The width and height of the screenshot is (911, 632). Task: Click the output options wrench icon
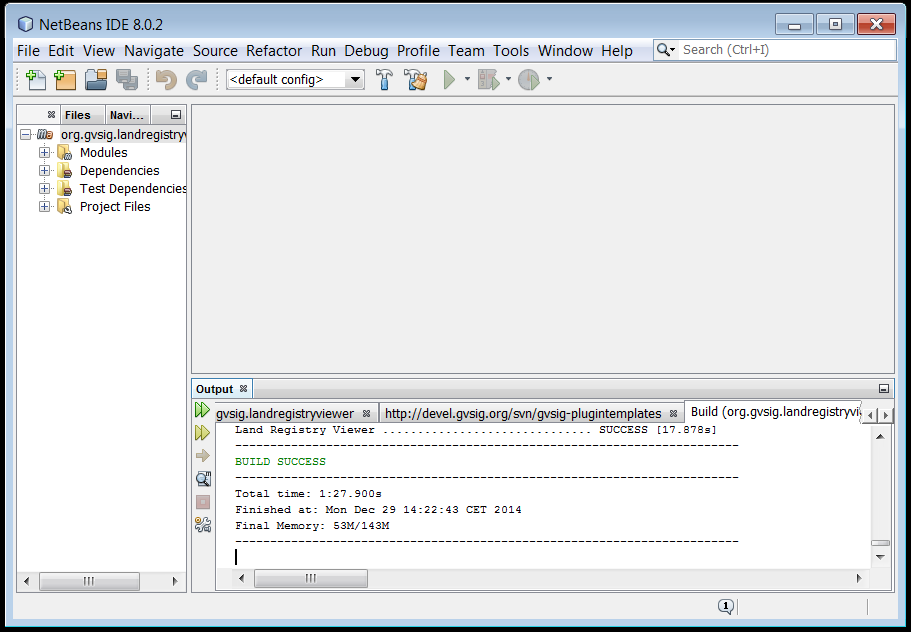pos(203,524)
